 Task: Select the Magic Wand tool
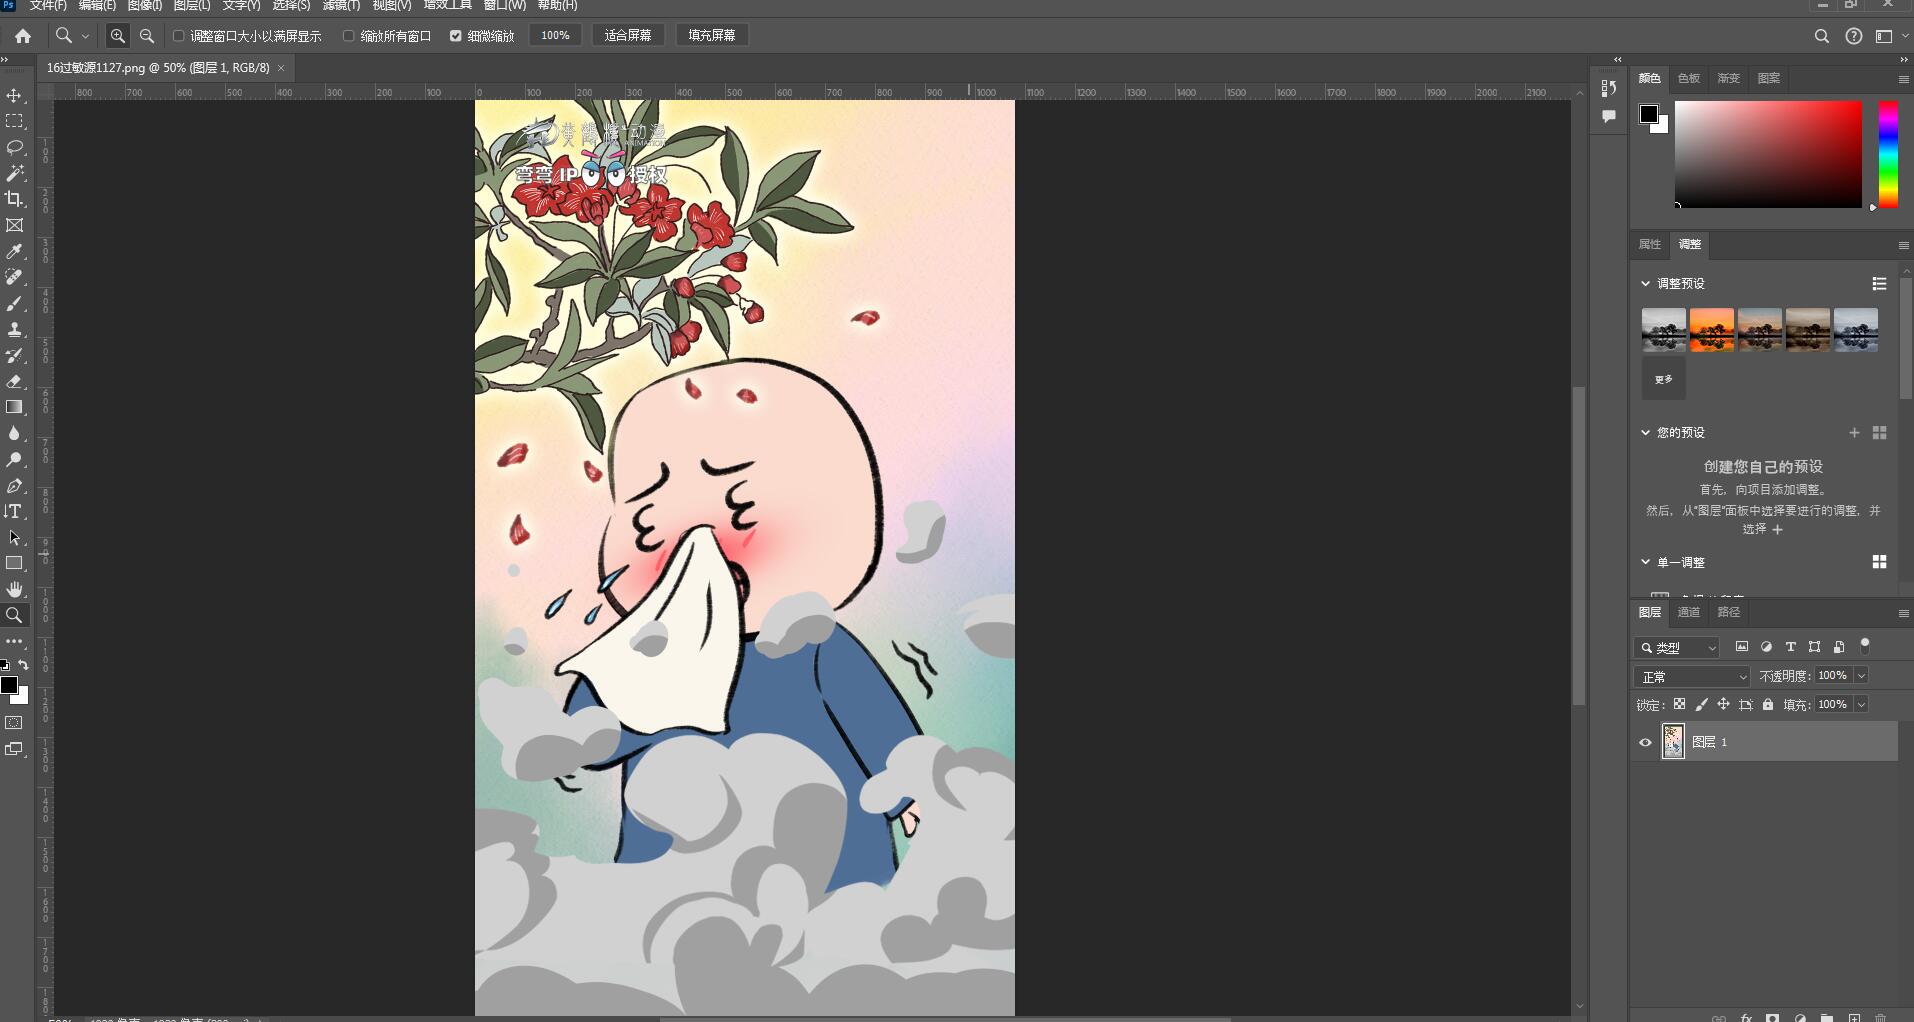14,174
